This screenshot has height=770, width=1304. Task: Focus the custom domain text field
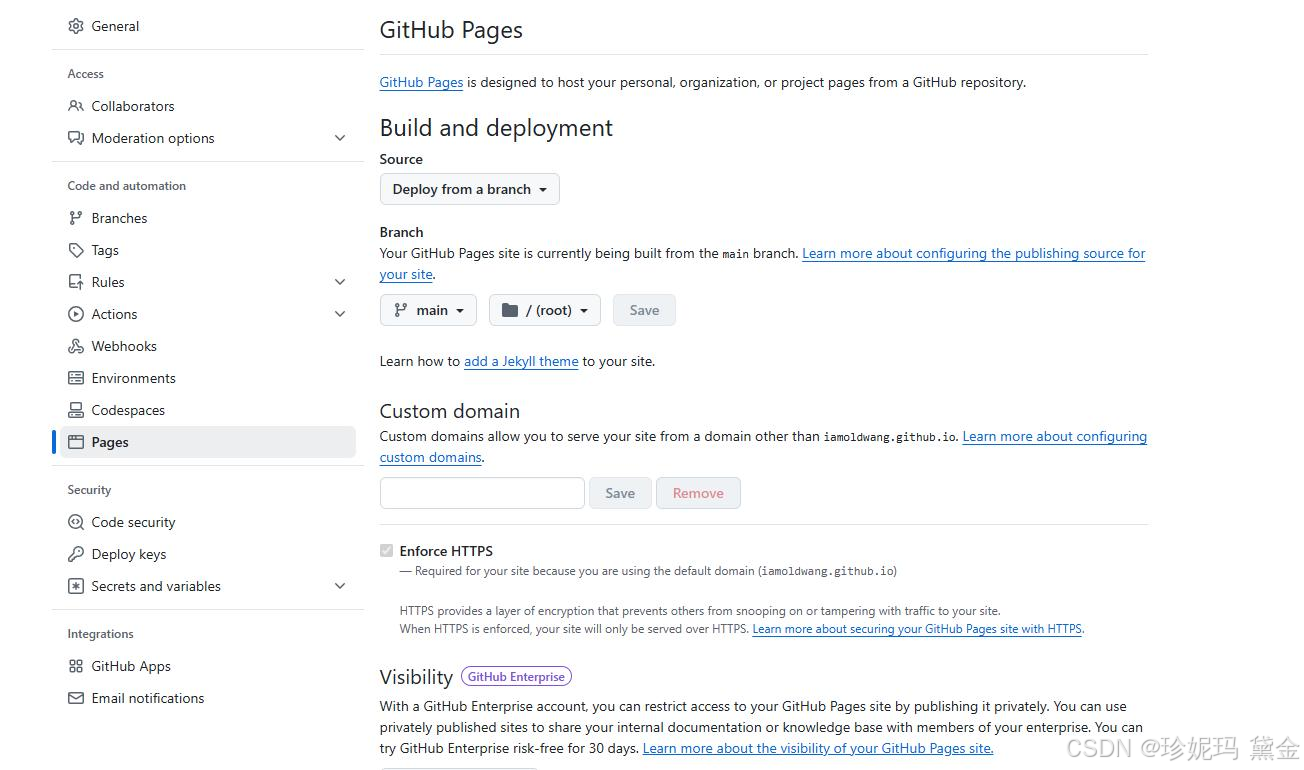pyautogui.click(x=482, y=493)
